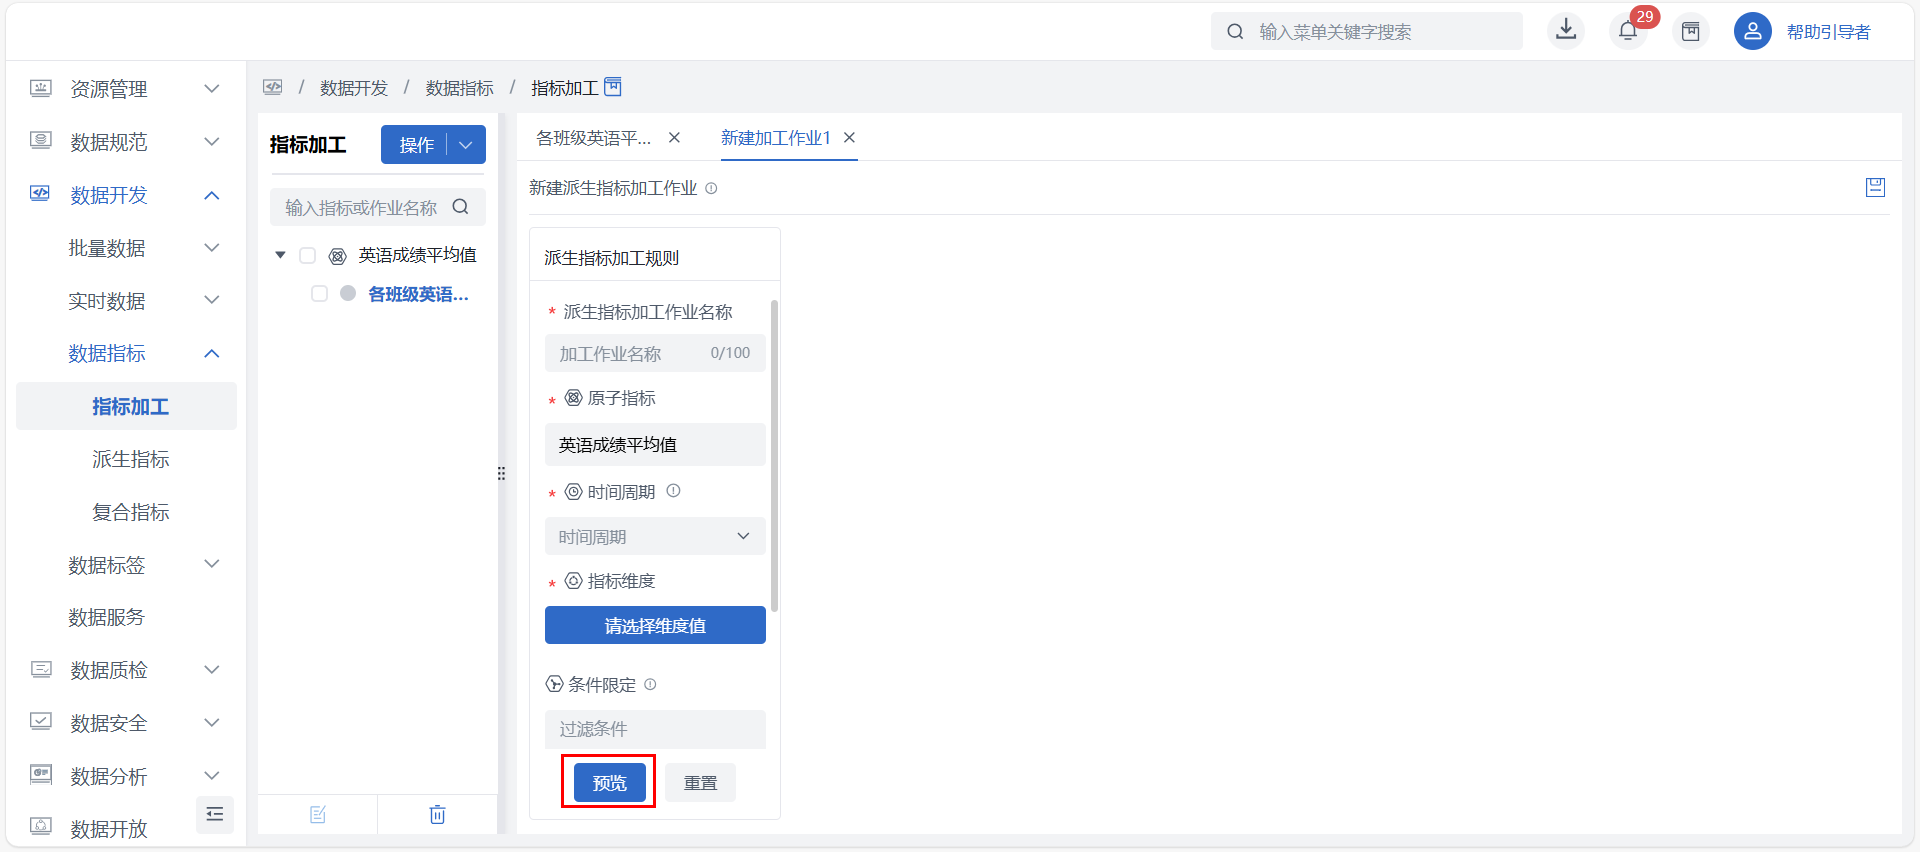Click the trash delete icon below tree panel
The image size is (1920, 852).
tap(437, 814)
